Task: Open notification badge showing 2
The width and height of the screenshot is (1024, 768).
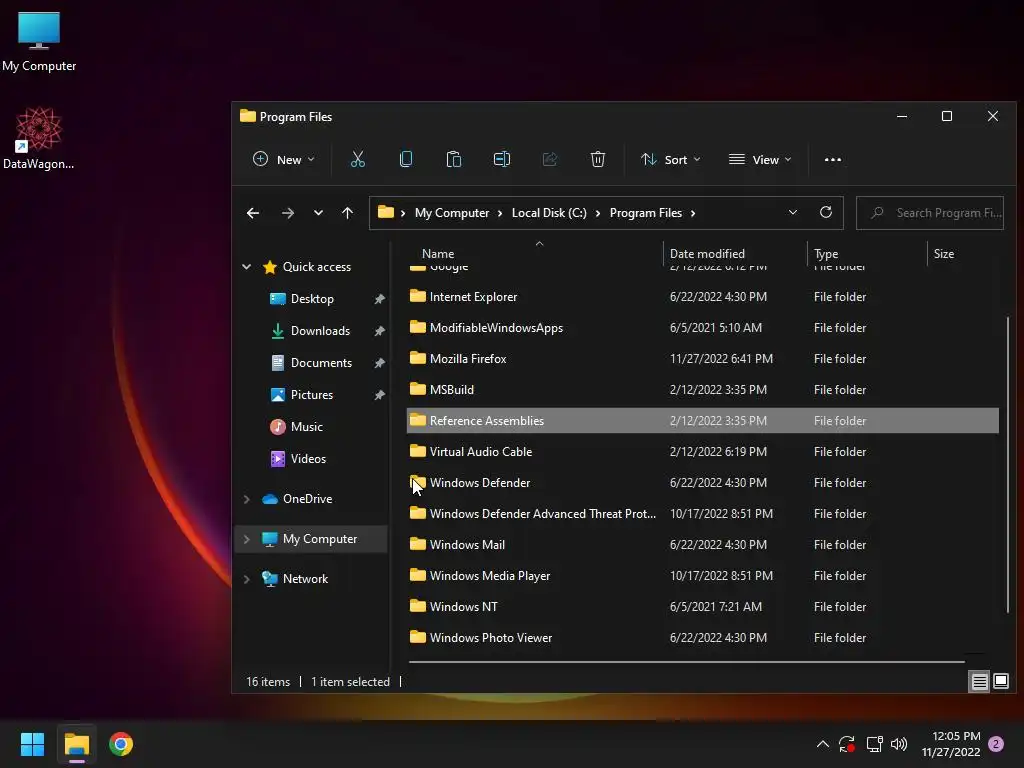Action: point(996,744)
